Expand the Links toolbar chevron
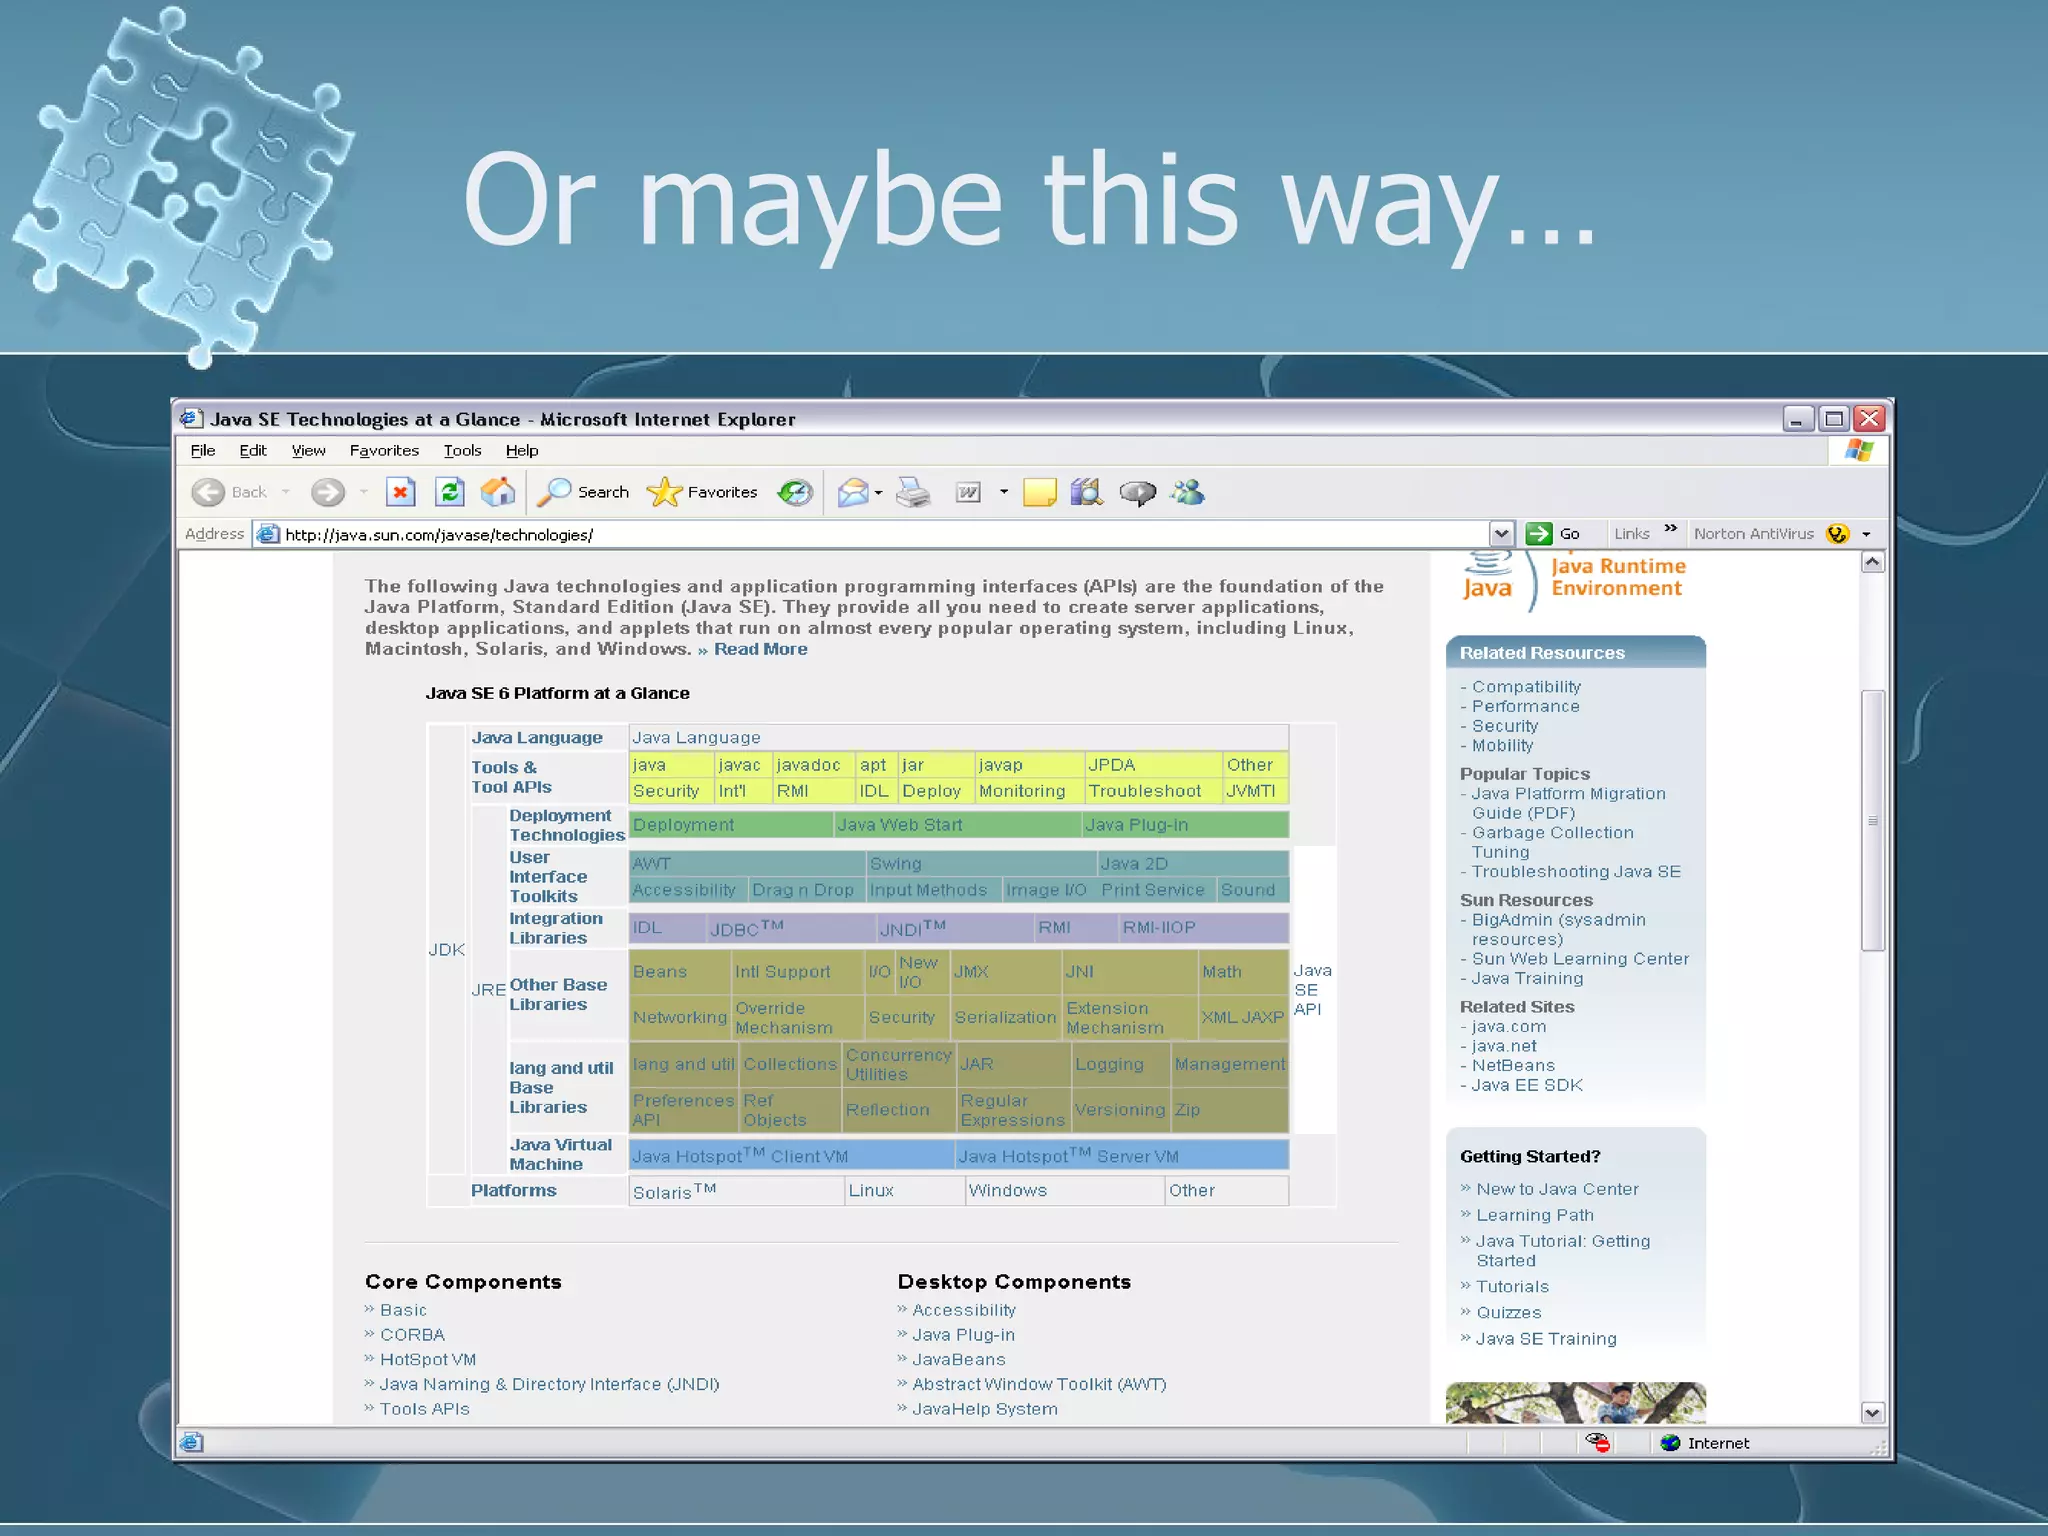 pyautogui.click(x=1670, y=529)
